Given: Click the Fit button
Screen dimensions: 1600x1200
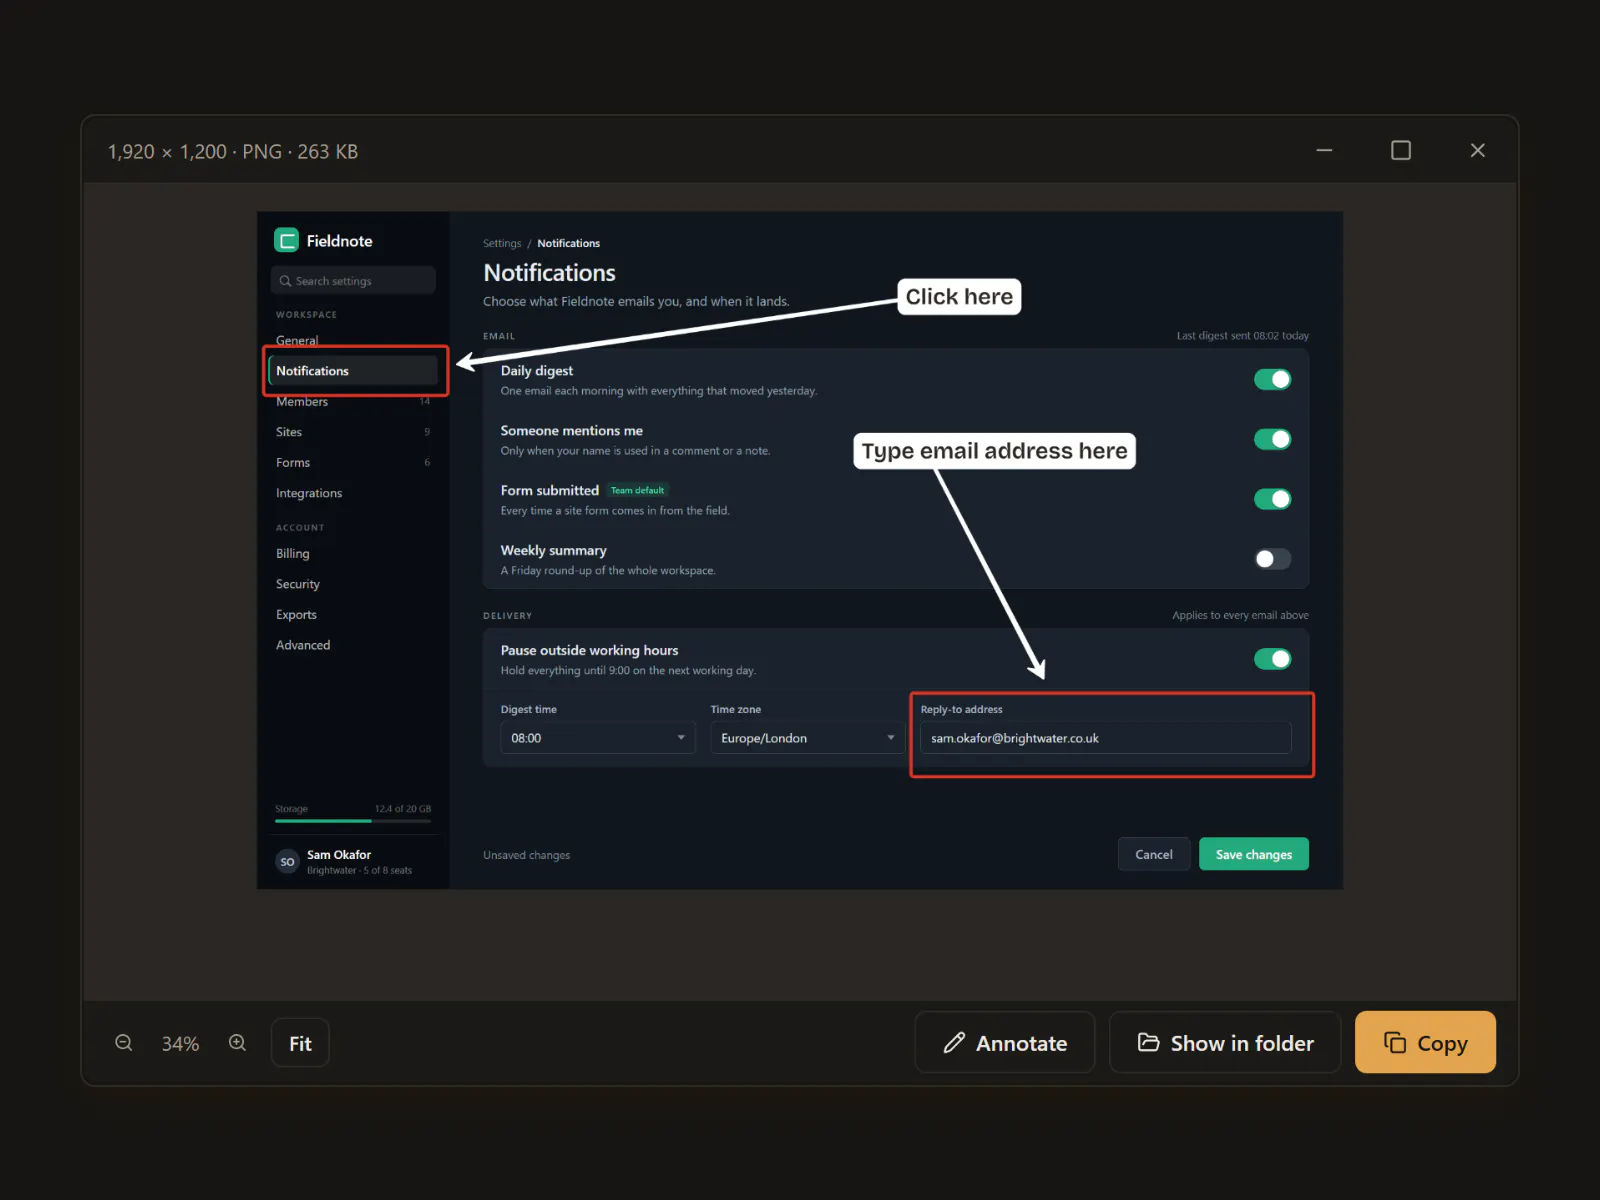Looking at the screenshot, I should (300, 1043).
